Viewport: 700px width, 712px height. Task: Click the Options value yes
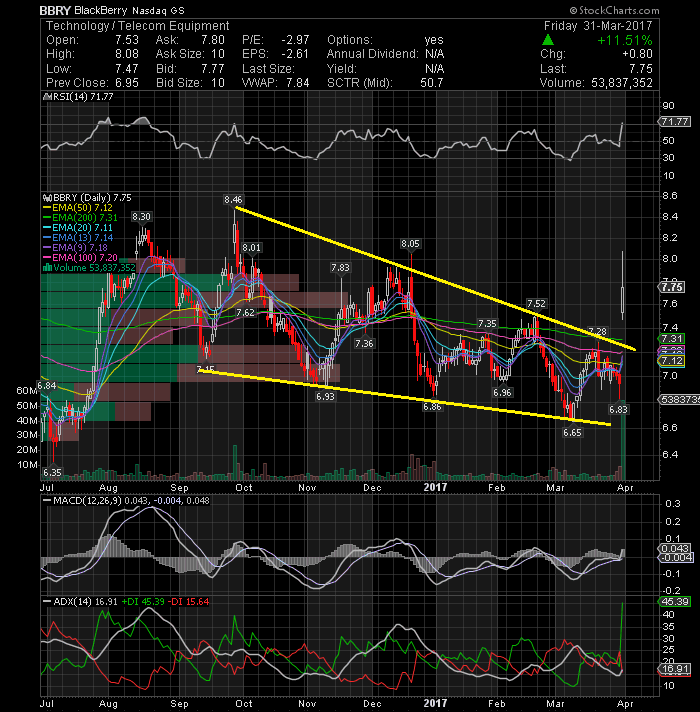pos(434,40)
